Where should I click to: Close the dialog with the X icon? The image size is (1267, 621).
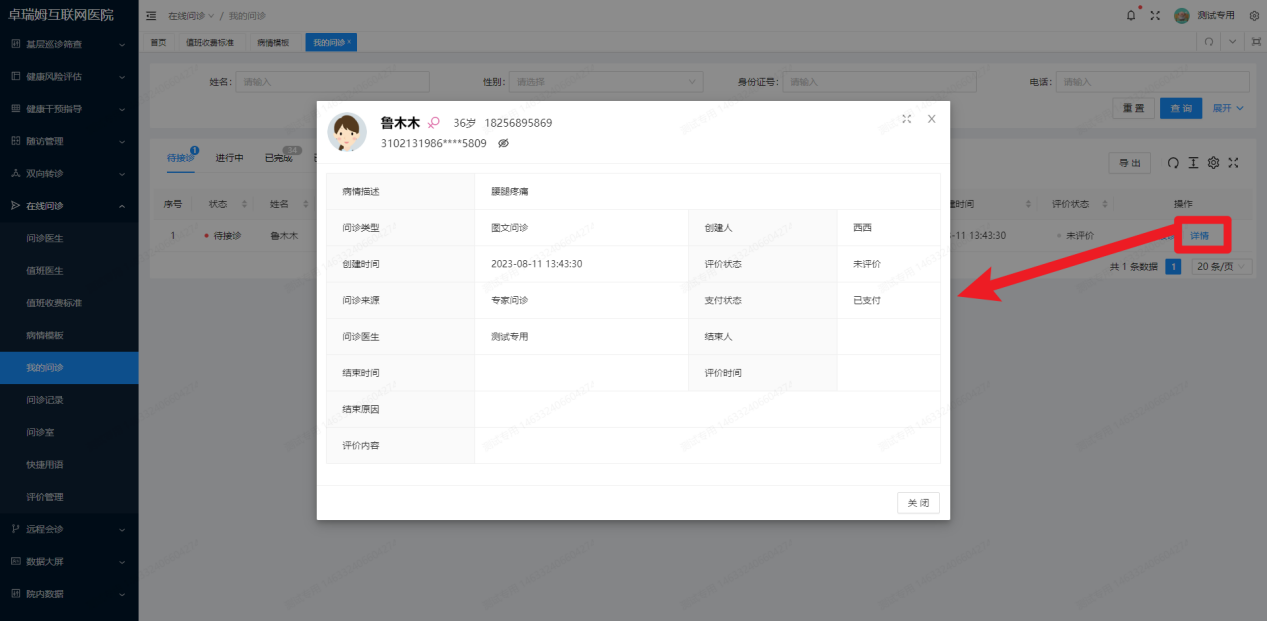[x=931, y=119]
